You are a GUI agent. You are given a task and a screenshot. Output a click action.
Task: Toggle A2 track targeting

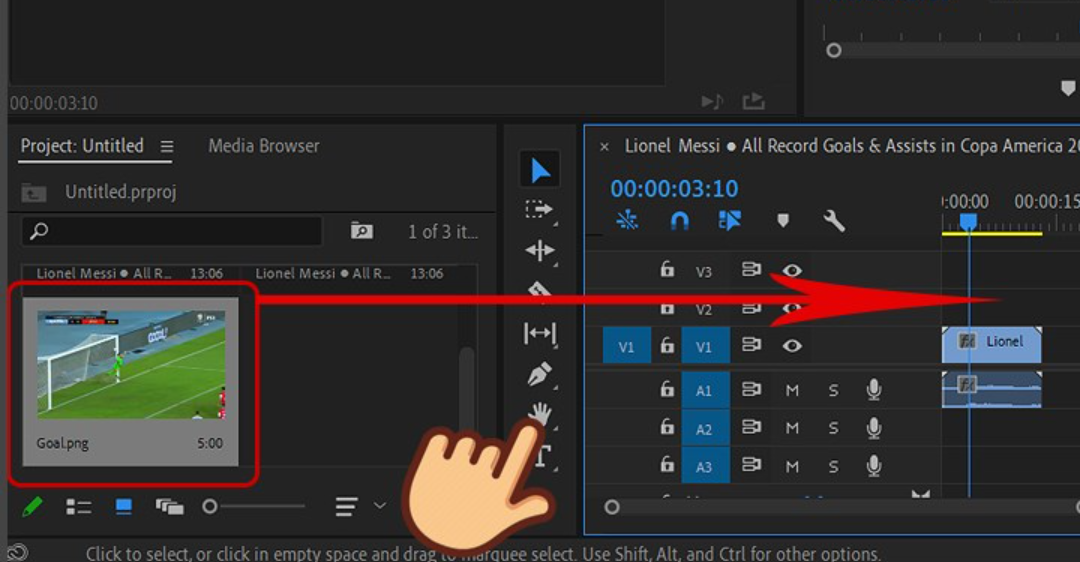coord(705,428)
